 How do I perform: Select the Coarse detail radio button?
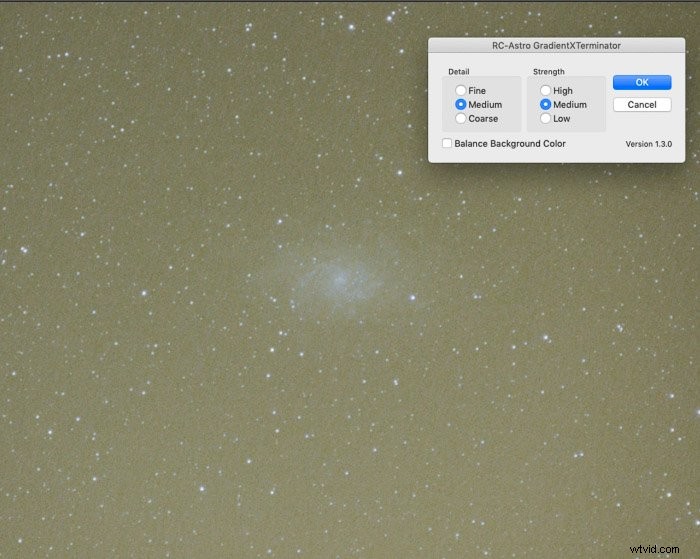tap(461, 119)
